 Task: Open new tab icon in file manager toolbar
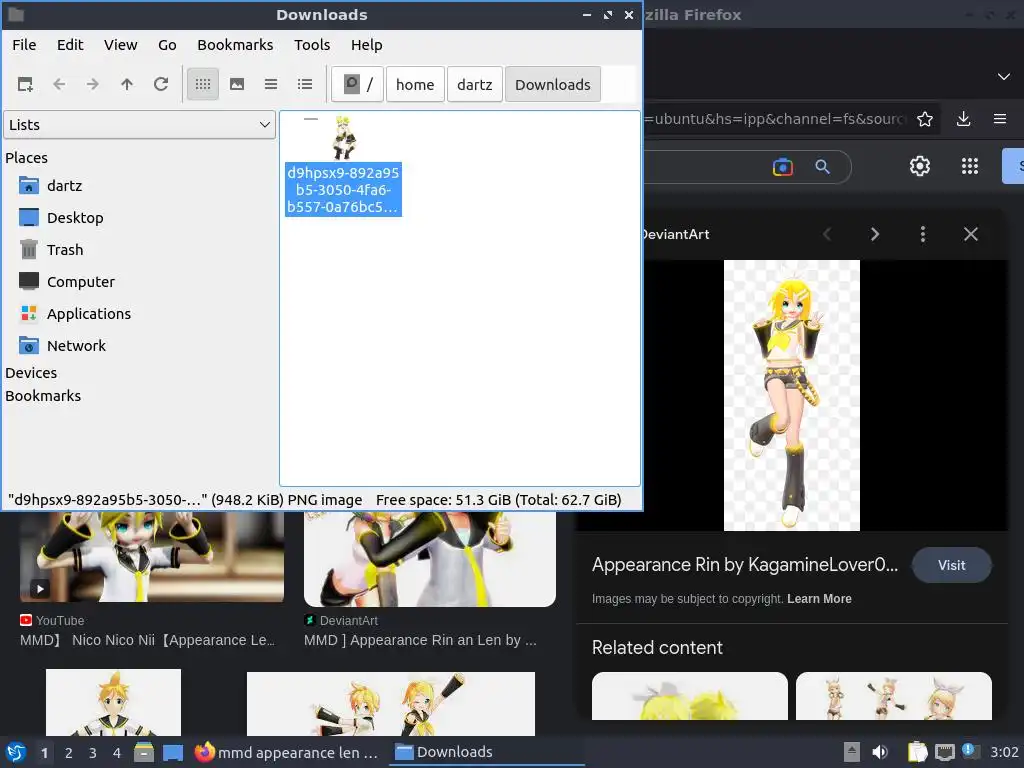click(25, 84)
